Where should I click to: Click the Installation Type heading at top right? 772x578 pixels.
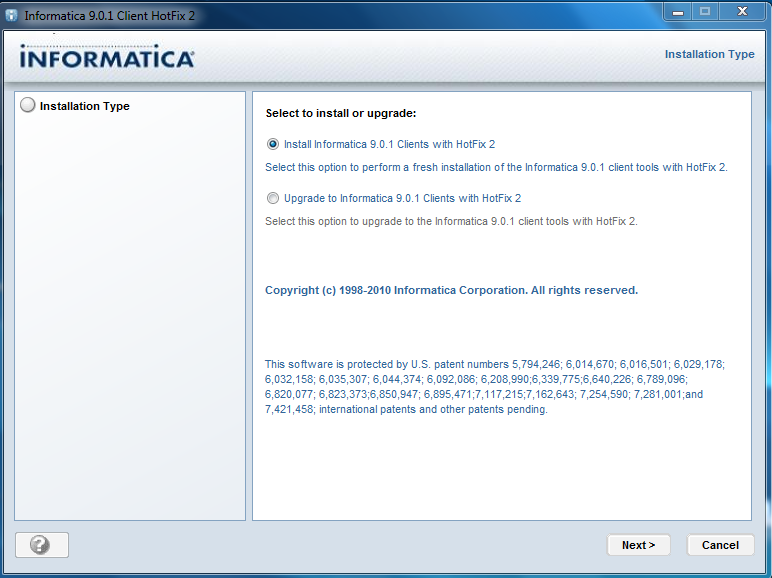[x=709, y=54]
